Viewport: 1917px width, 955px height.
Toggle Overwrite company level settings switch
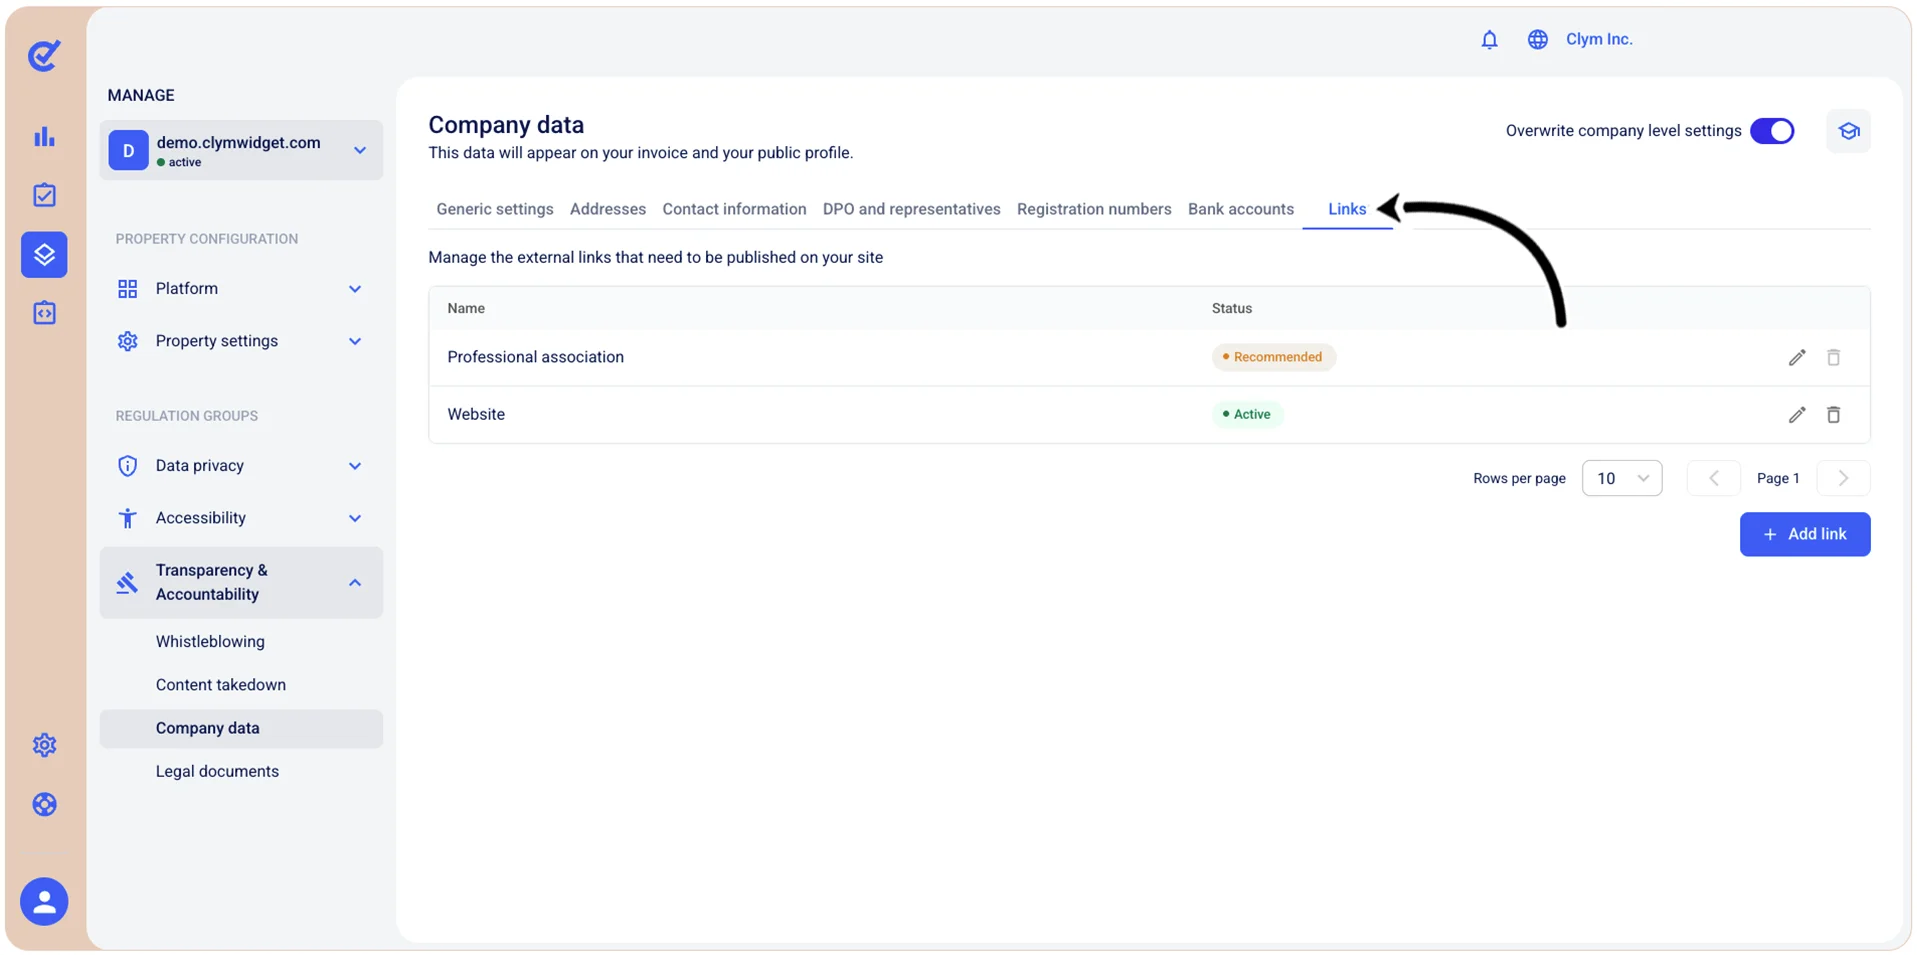pyautogui.click(x=1772, y=131)
